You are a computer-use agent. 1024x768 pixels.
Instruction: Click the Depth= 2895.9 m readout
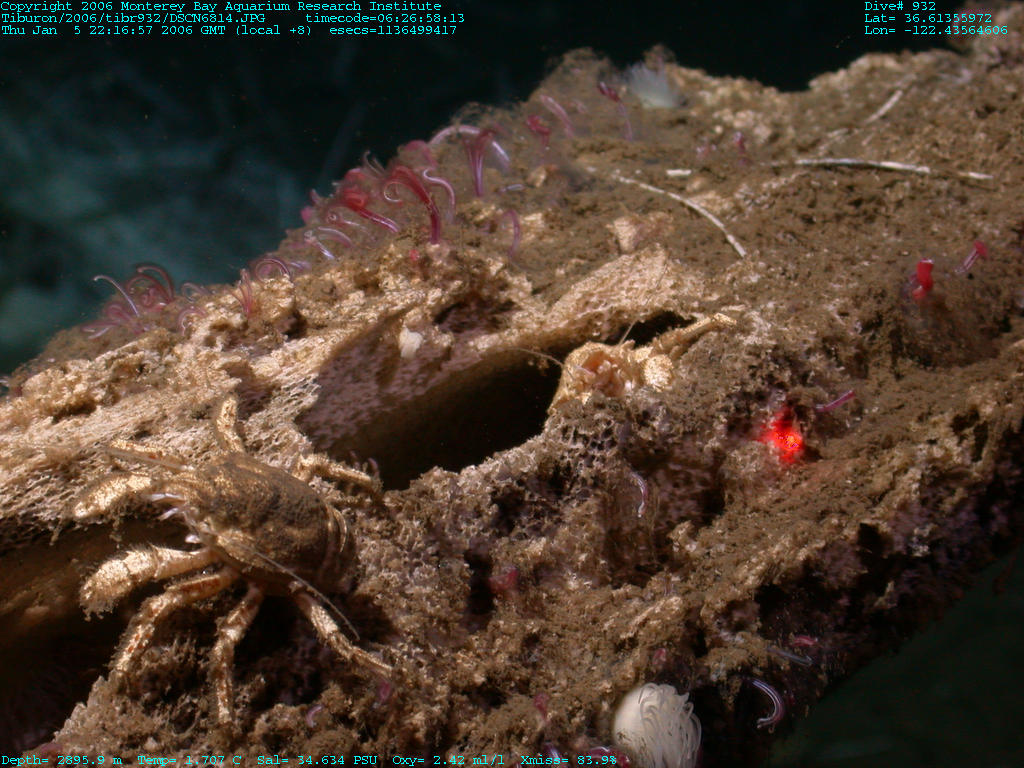(x=61, y=761)
